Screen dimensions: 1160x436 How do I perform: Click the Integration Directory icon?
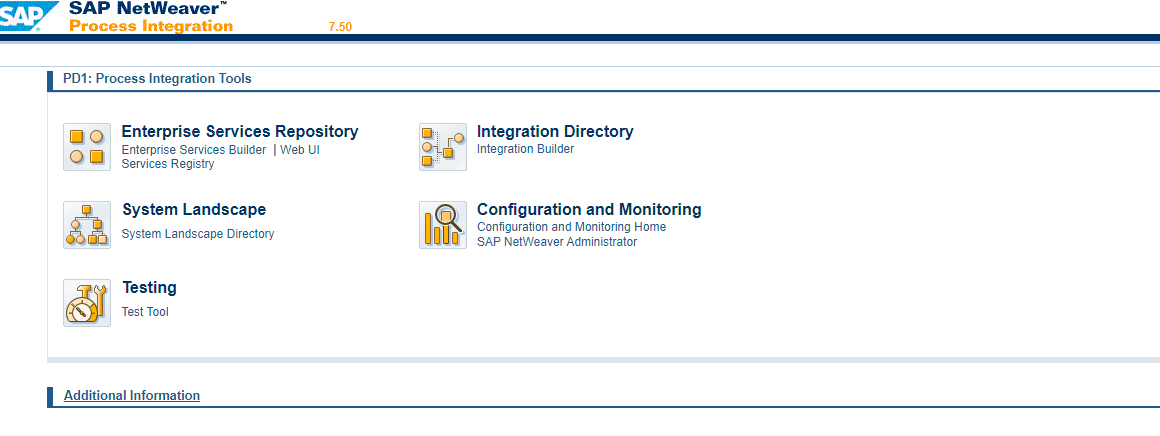(443, 147)
